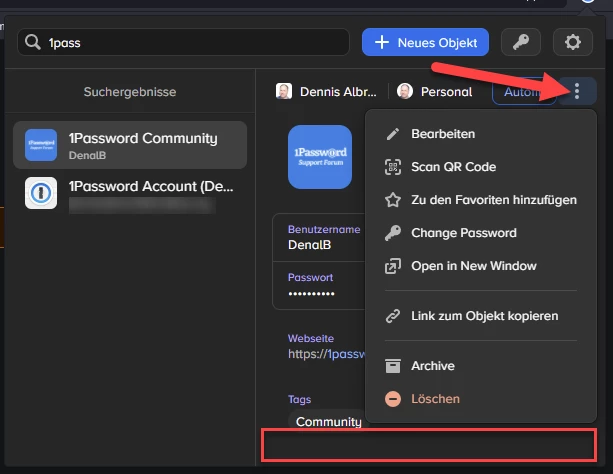Screen dimensions: 613x474
Task: Click the large 1Password Support Forum icon
Action: click(x=320, y=157)
